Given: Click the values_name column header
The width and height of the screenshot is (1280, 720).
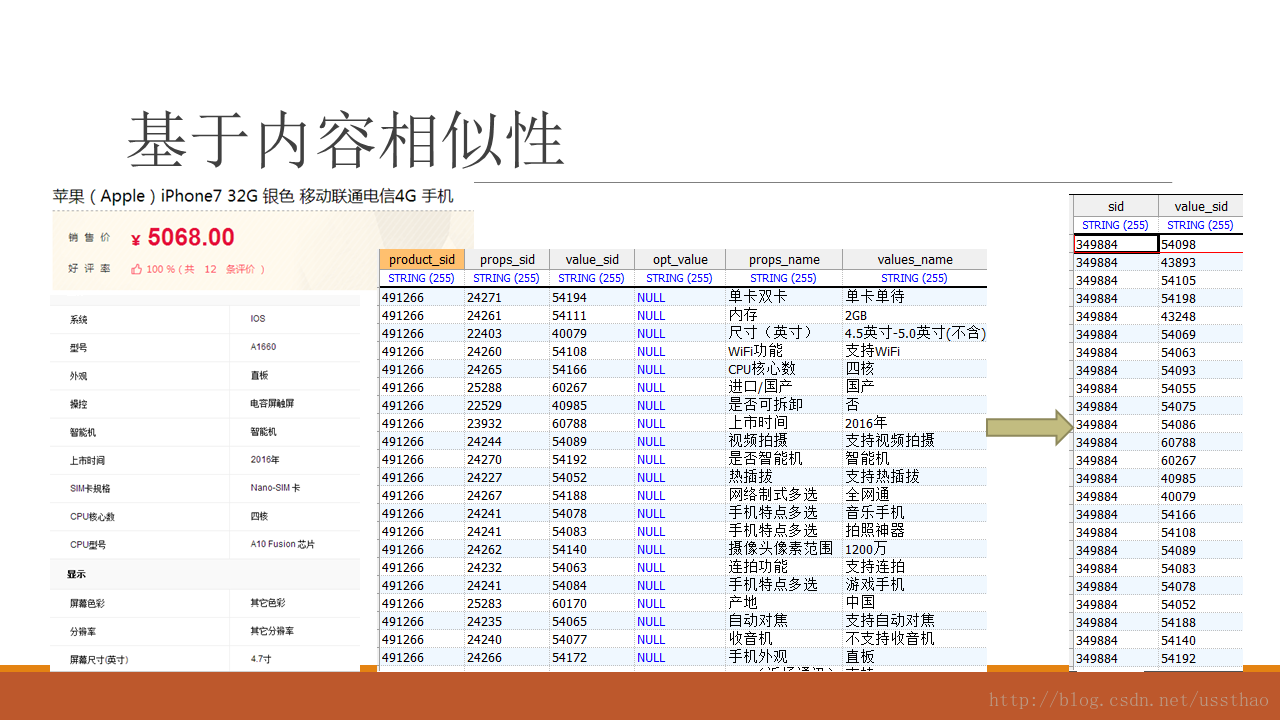Looking at the screenshot, I should [915, 260].
